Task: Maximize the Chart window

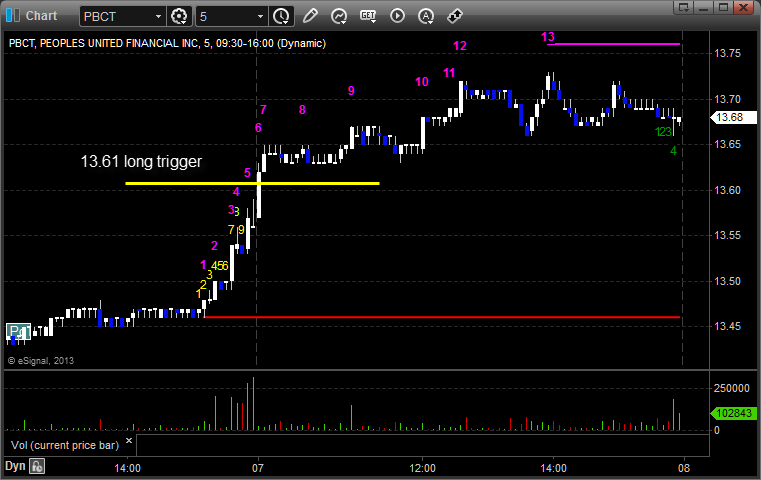Action: click(x=724, y=7)
